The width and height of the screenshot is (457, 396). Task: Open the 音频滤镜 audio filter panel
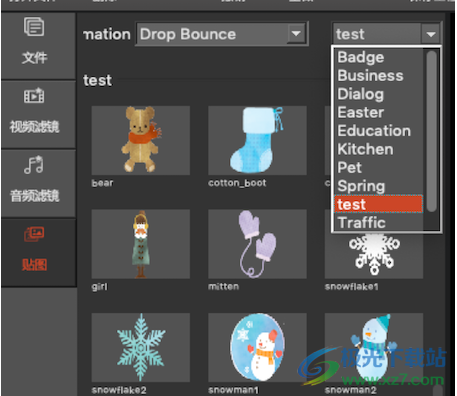click(x=38, y=183)
